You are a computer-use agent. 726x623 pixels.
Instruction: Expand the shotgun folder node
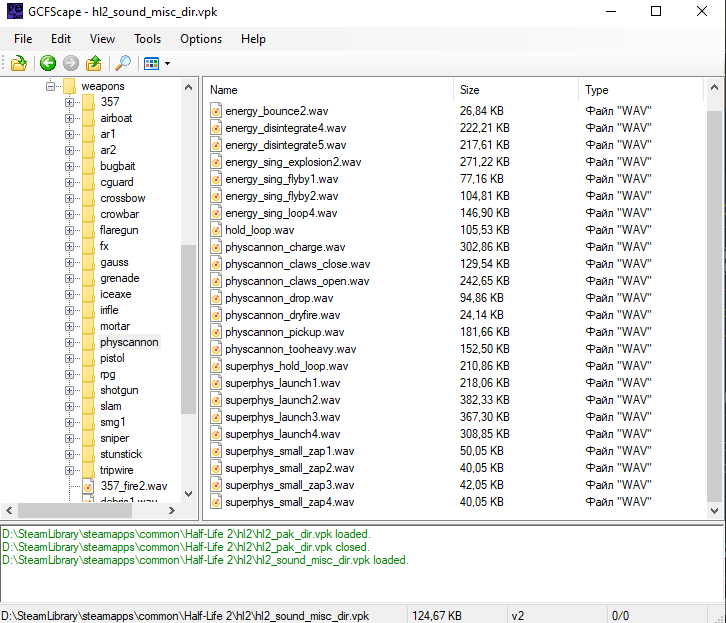[70, 390]
